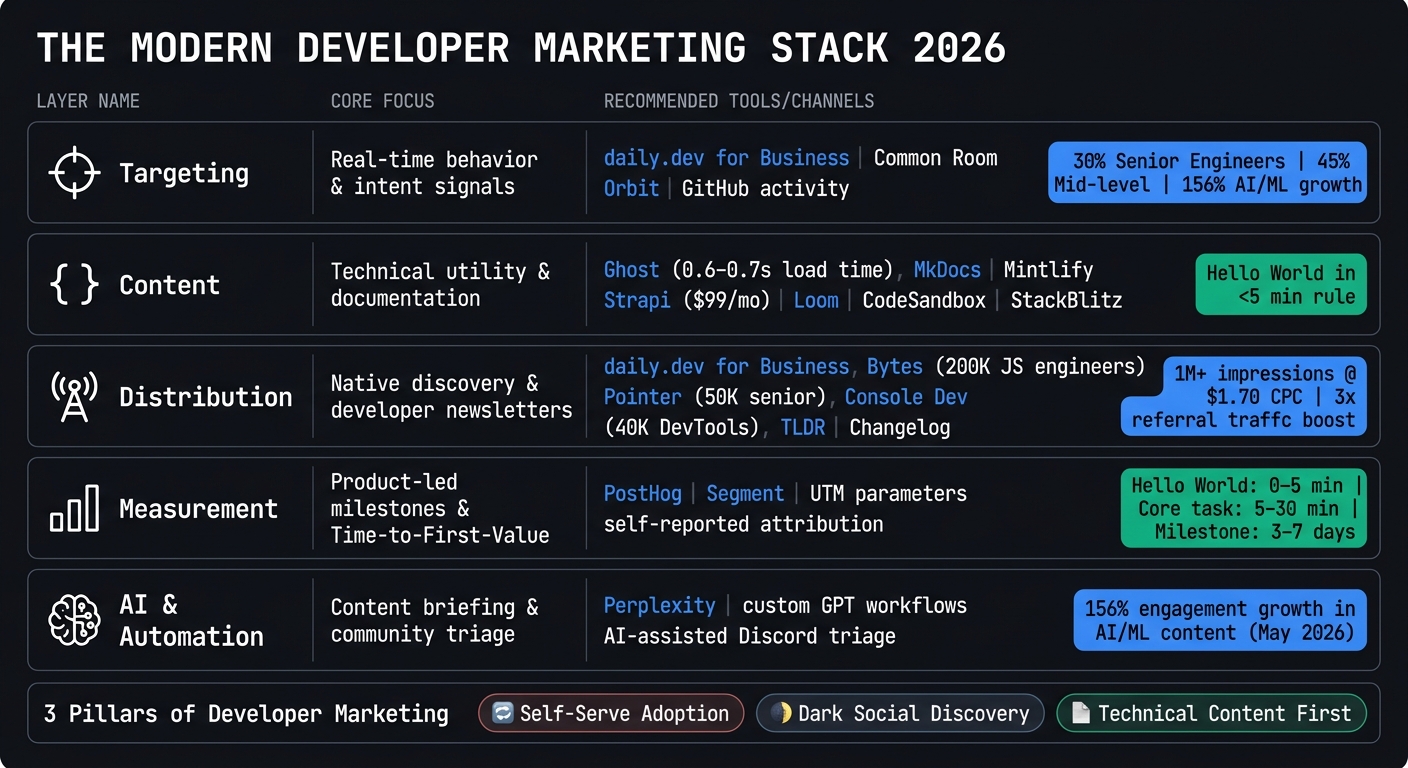
Task: Open the Perplexity link
Action: [x=660, y=606]
